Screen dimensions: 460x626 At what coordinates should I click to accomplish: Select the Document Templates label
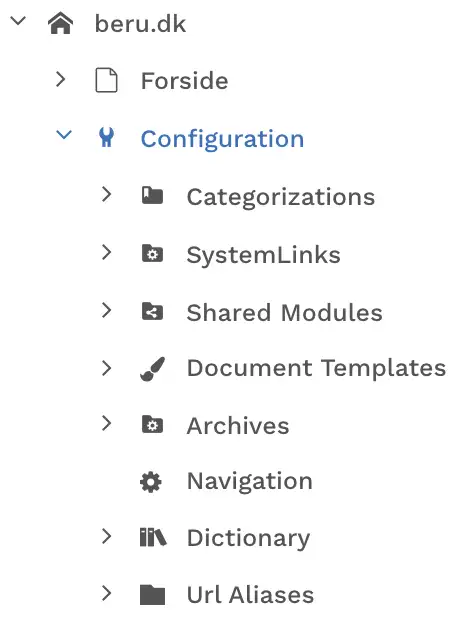(316, 367)
